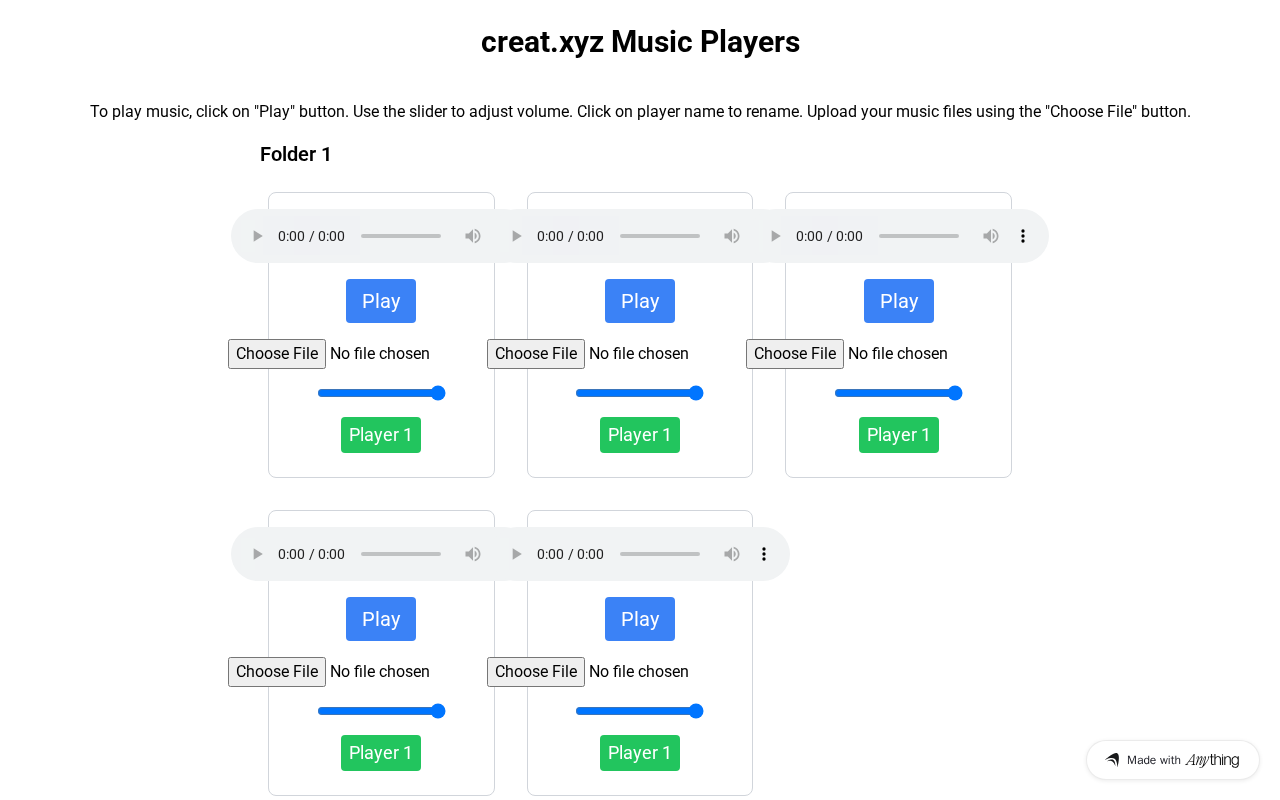Click the speaker icon in the bottom-left player

pyautogui.click(x=473, y=554)
